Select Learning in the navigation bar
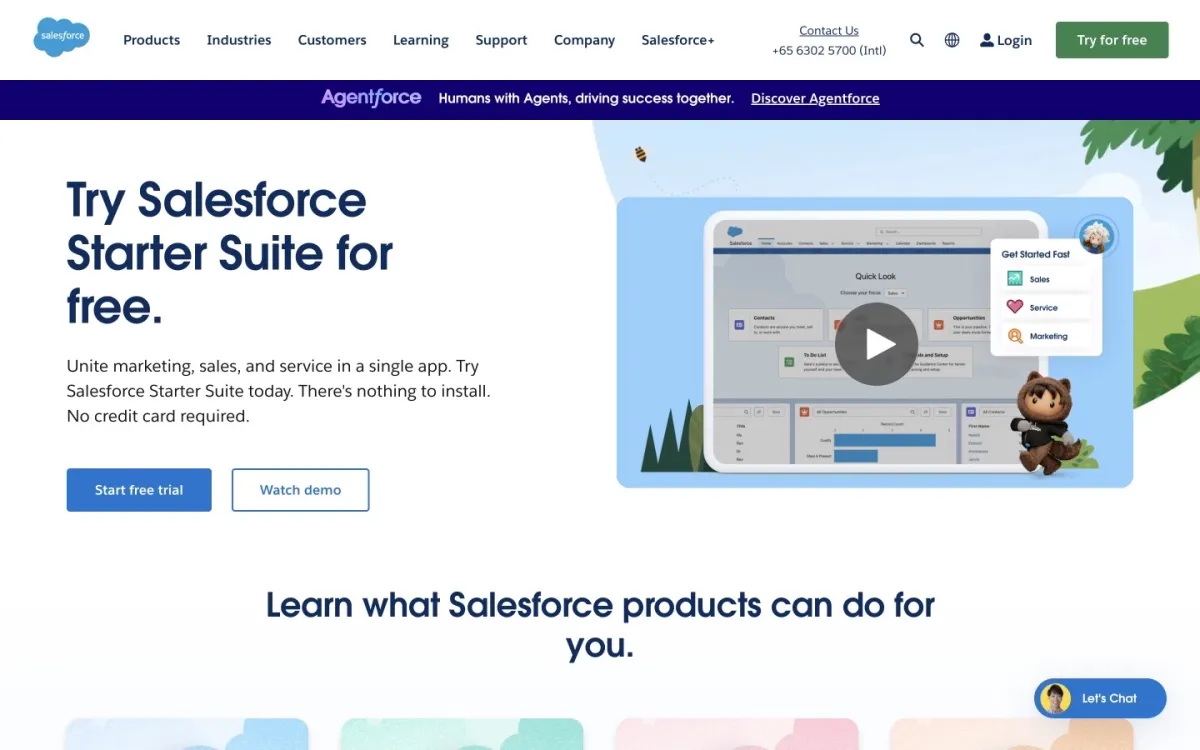Screen dimensions: 1200x750 [420, 40]
